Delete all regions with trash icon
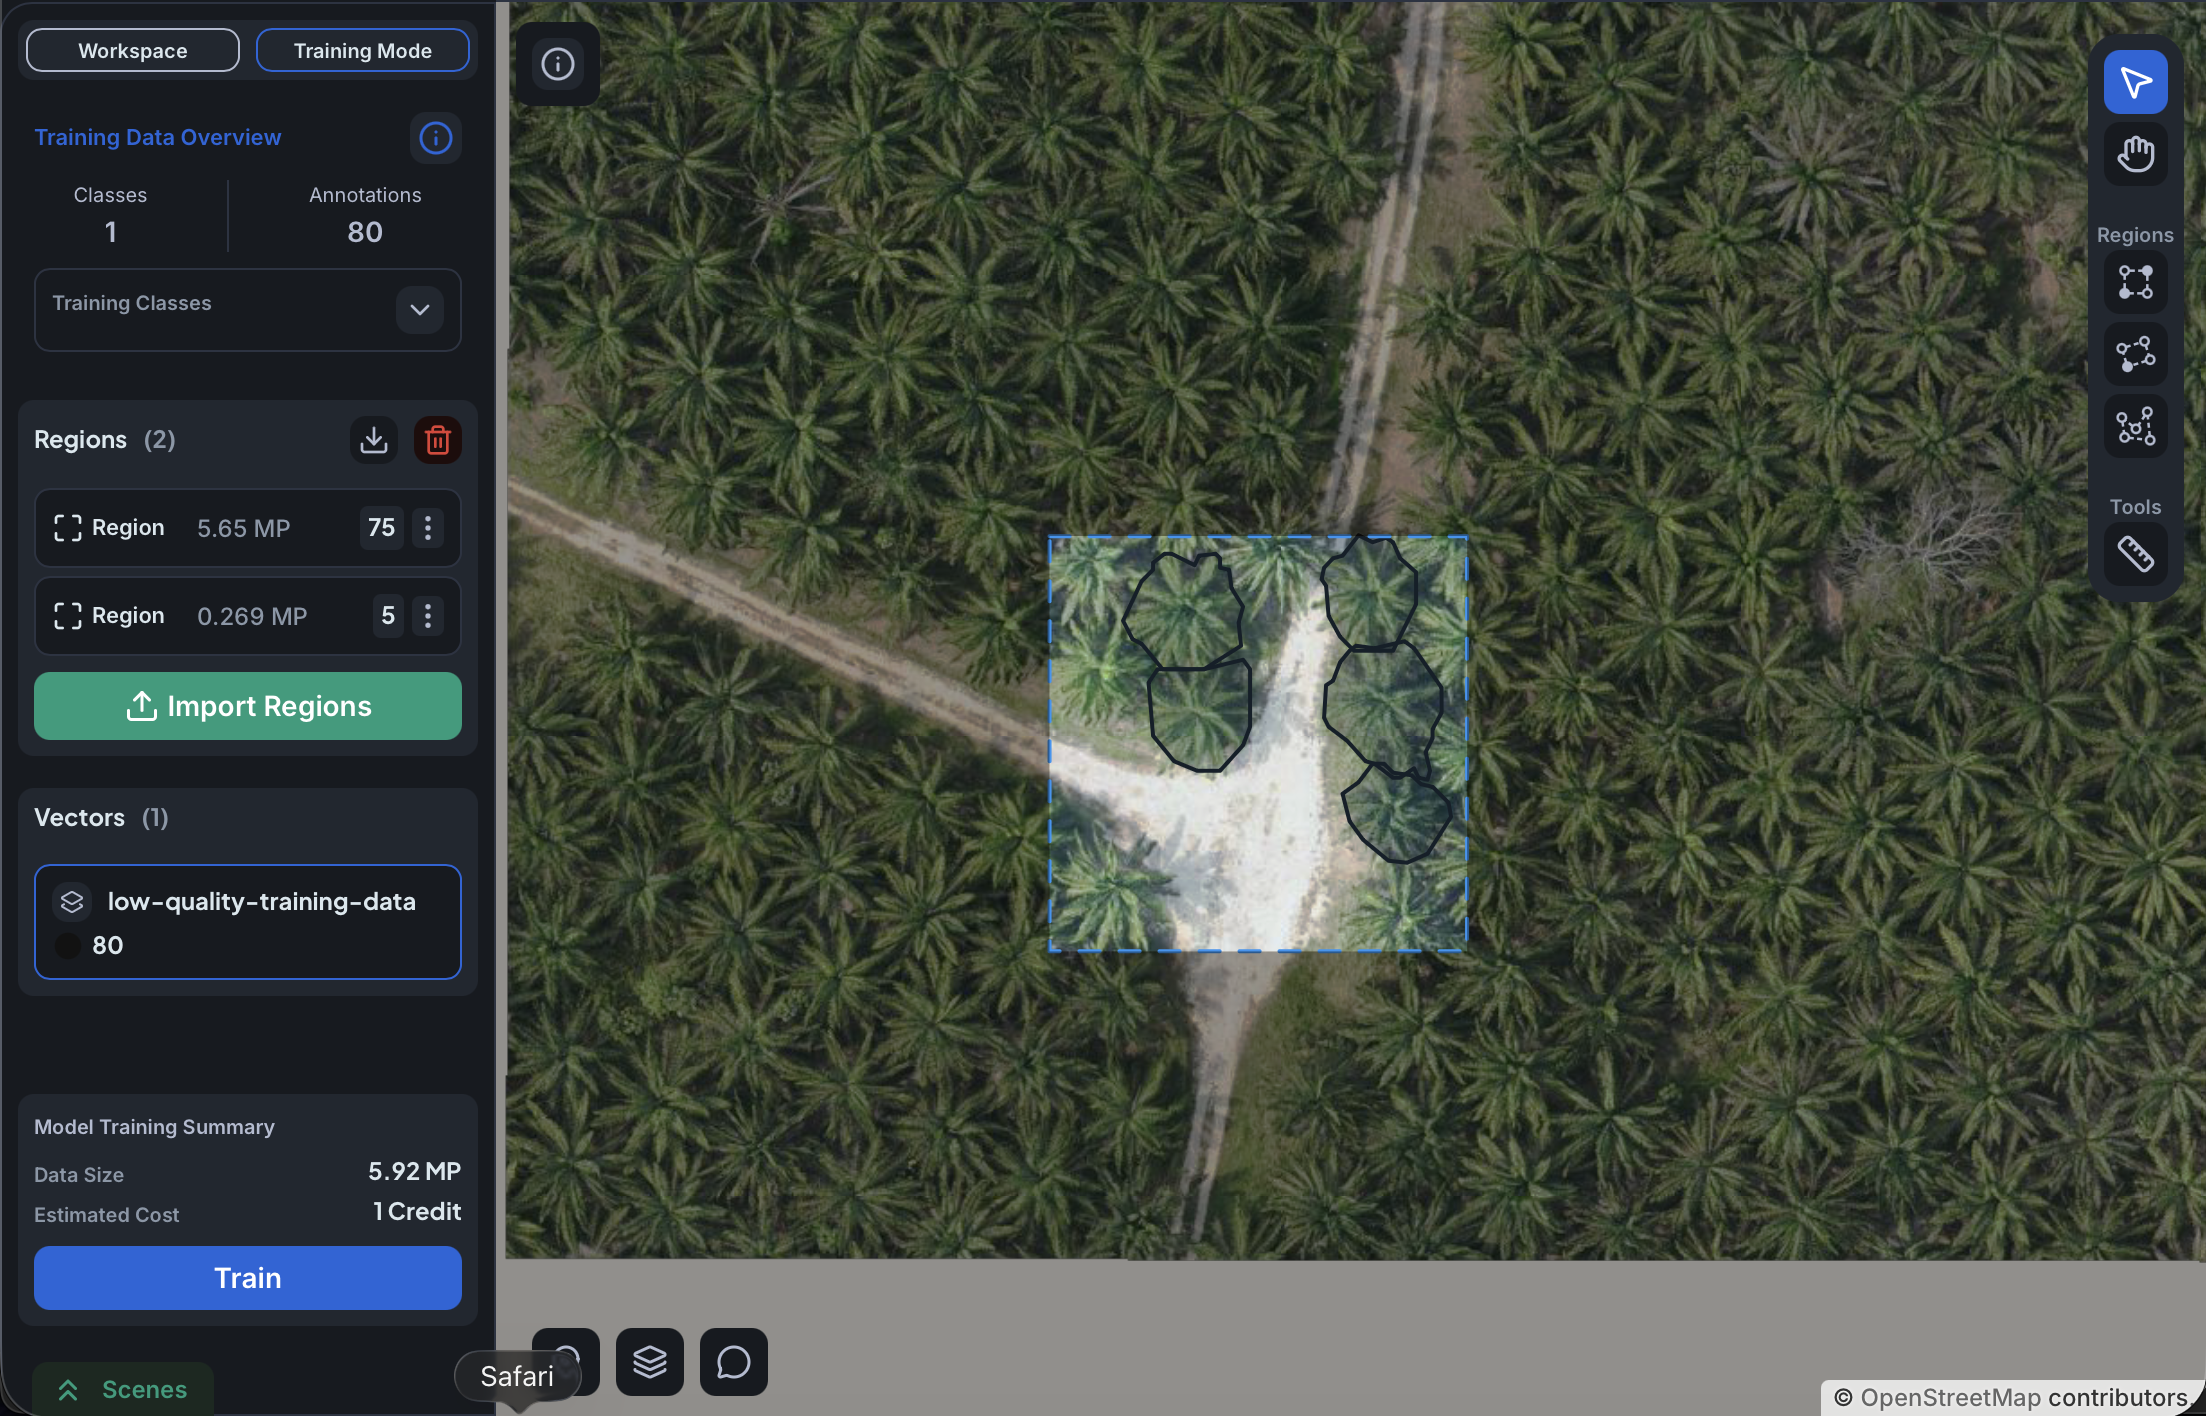The height and width of the screenshot is (1416, 2206). click(x=438, y=440)
